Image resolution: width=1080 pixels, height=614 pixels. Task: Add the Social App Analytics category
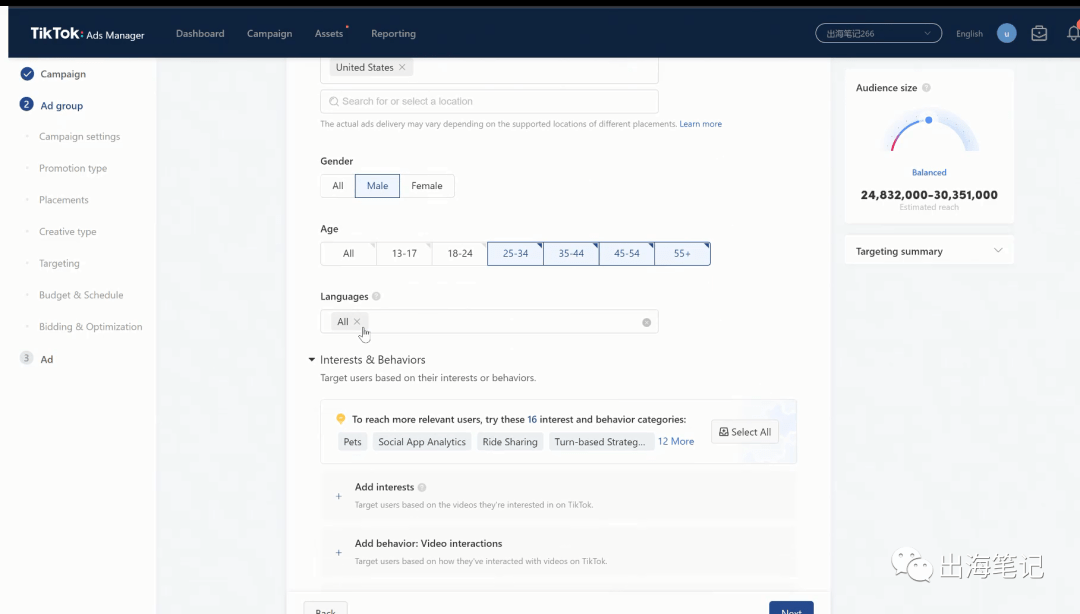pyautogui.click(x=422, y=442)
